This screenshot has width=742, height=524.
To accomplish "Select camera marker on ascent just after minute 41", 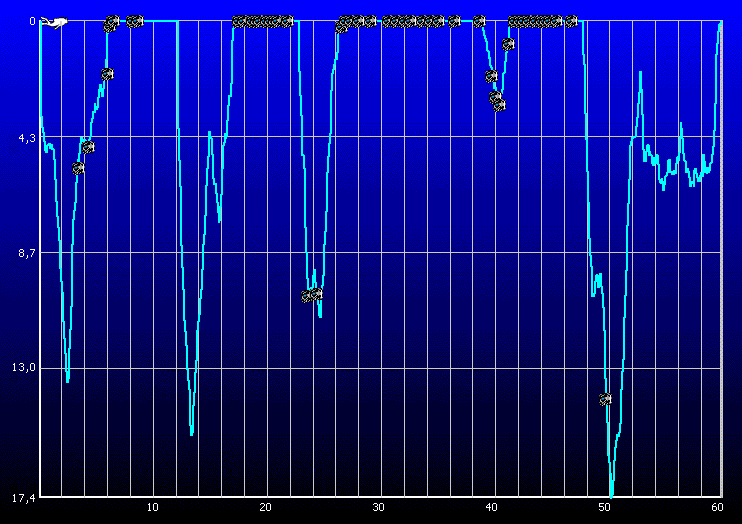I will [508, 44].
